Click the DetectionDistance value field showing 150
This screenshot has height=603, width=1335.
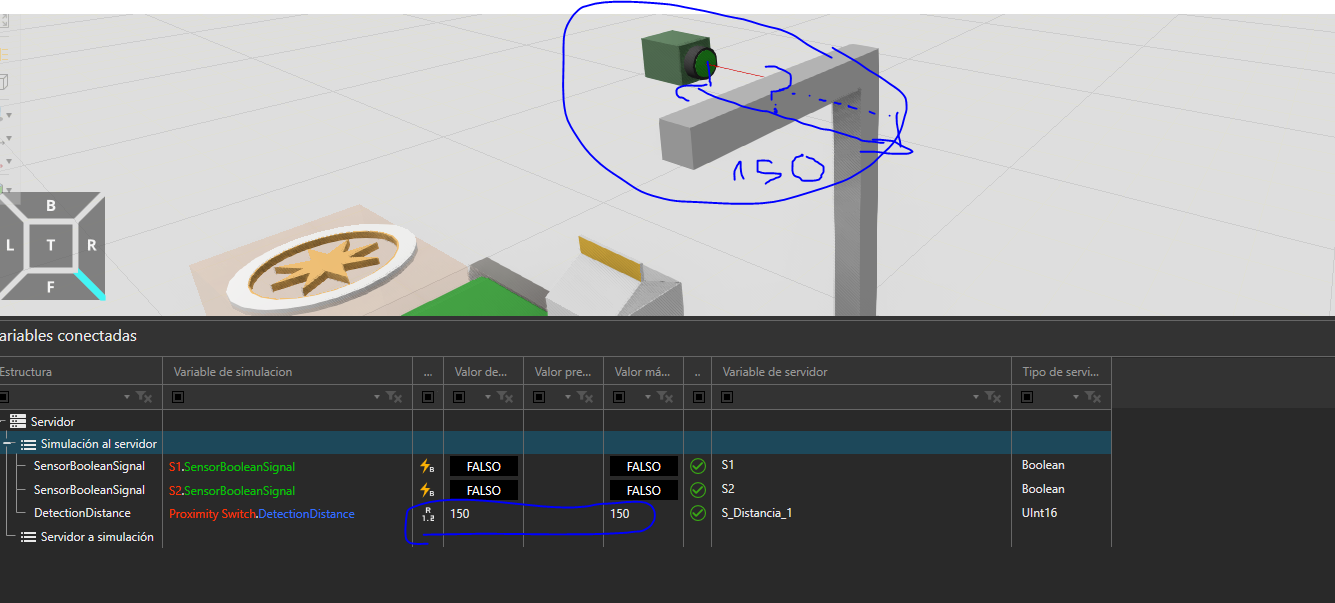(482, 513)
